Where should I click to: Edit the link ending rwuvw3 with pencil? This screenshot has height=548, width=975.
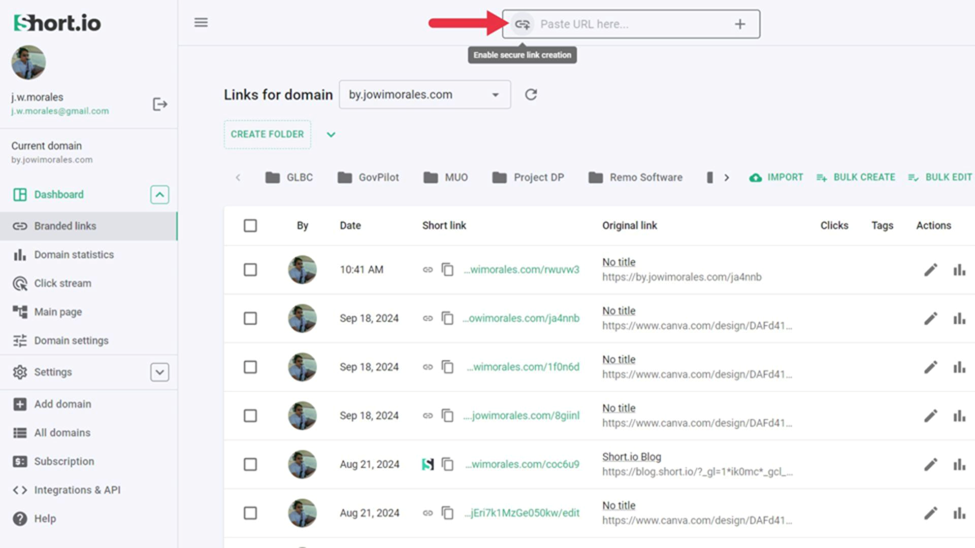point(930,270)
